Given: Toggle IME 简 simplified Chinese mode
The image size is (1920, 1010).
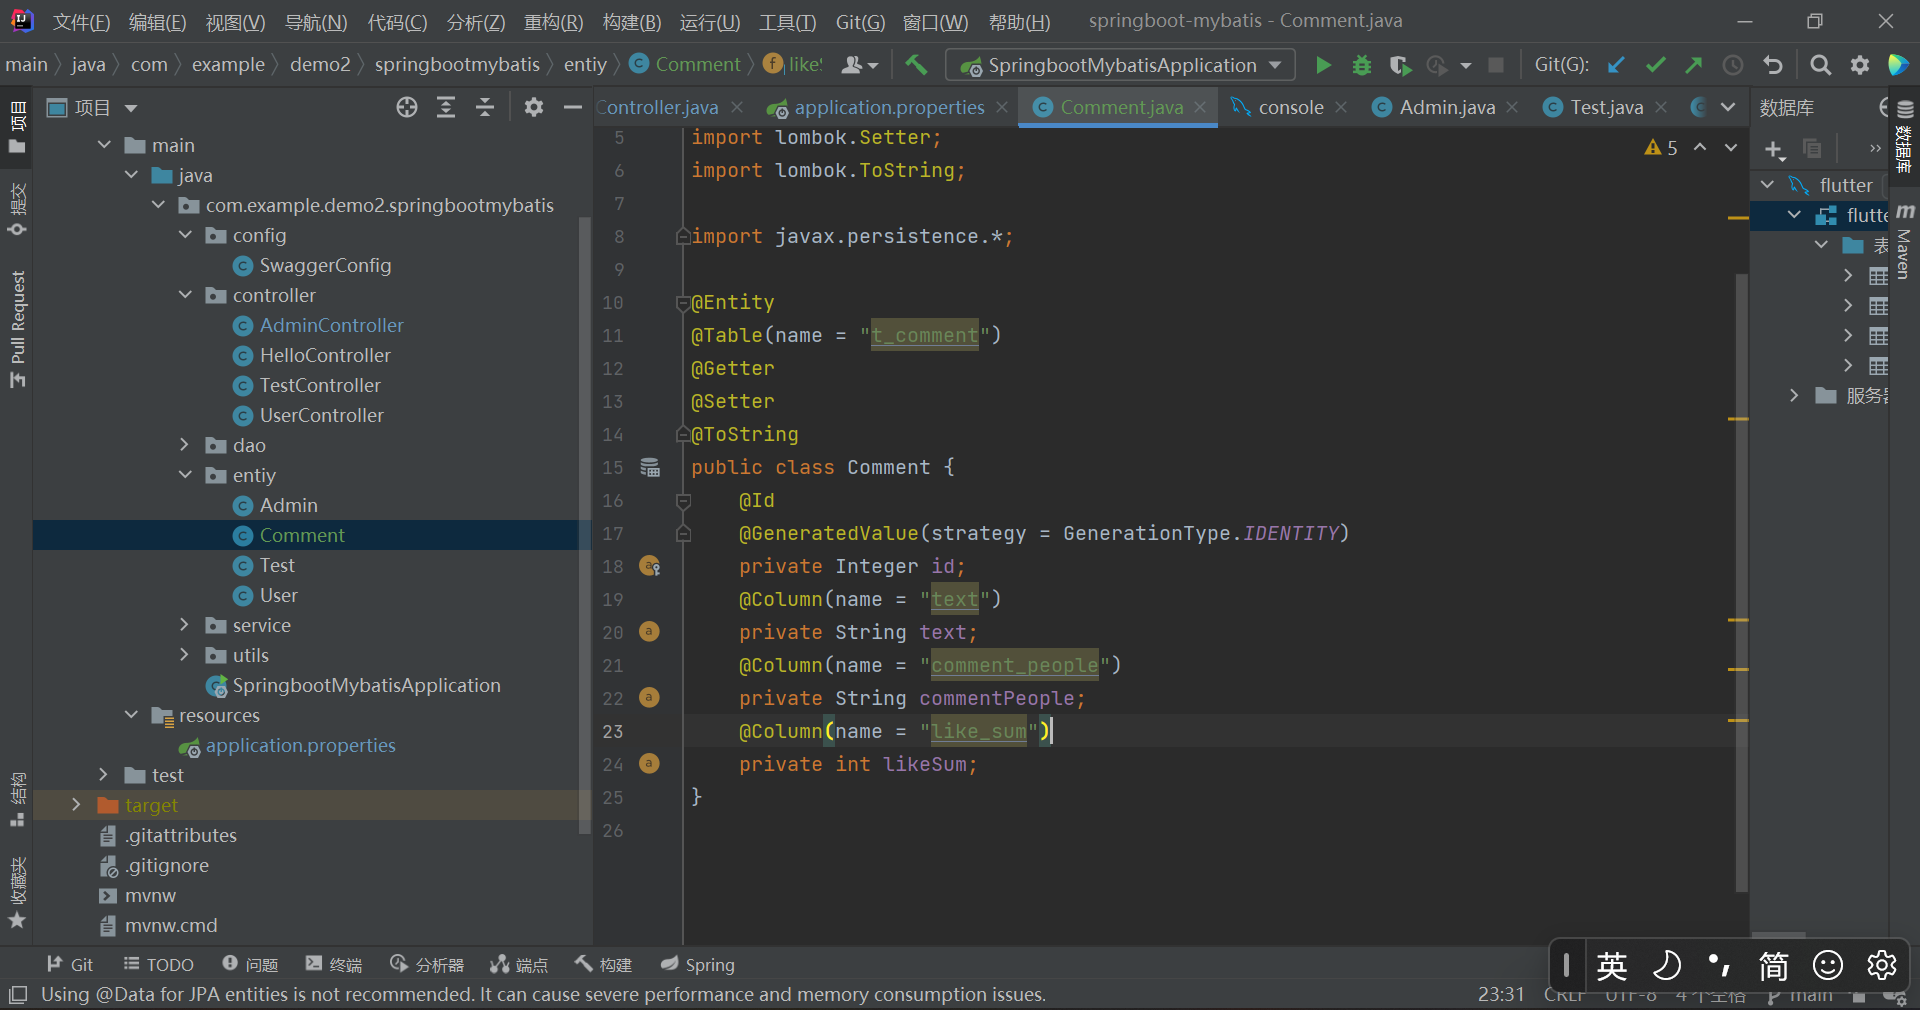Looking at the screenshot, I should (x=1774, y=966).
